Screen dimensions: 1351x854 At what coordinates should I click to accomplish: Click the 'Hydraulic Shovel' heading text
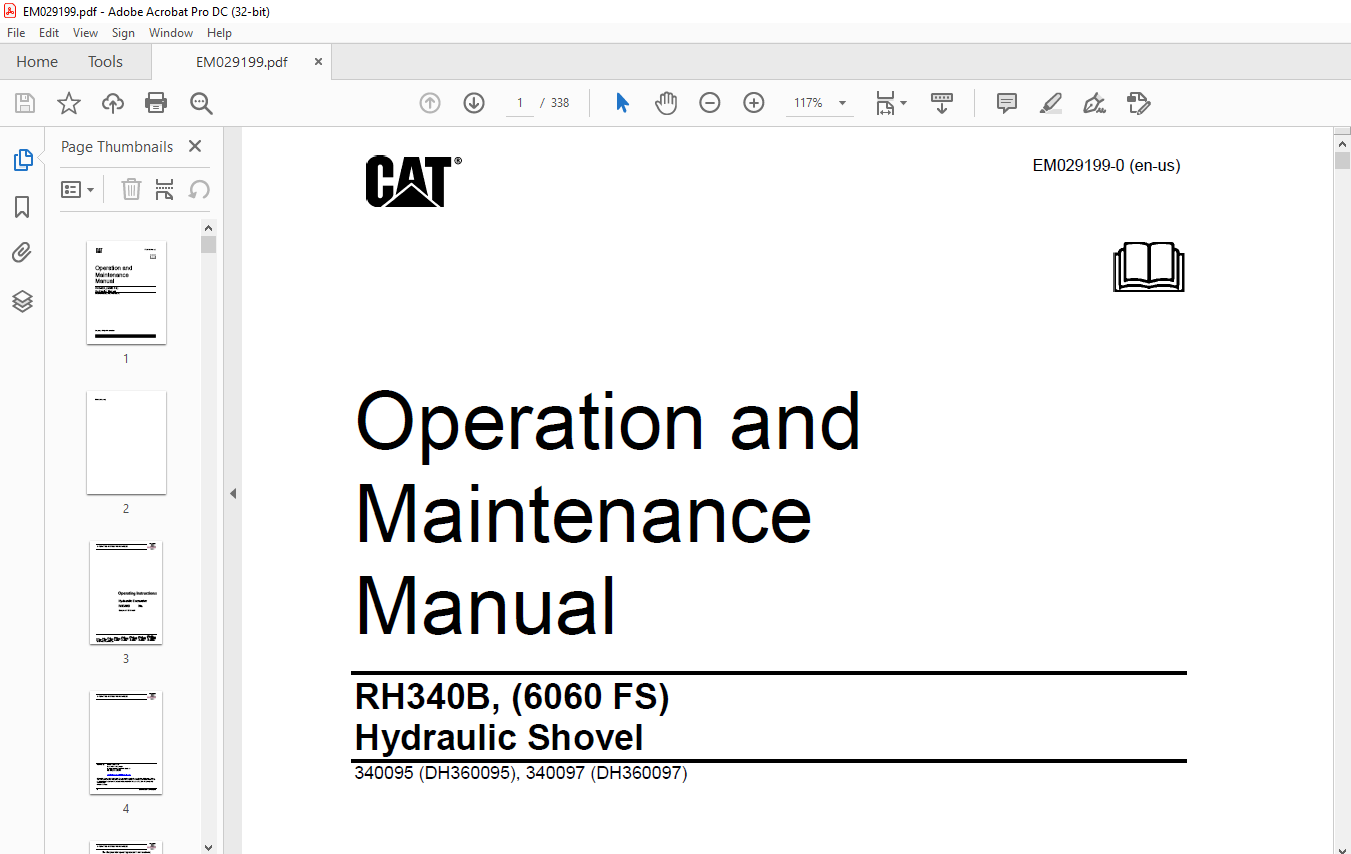(x=499, y=739)
